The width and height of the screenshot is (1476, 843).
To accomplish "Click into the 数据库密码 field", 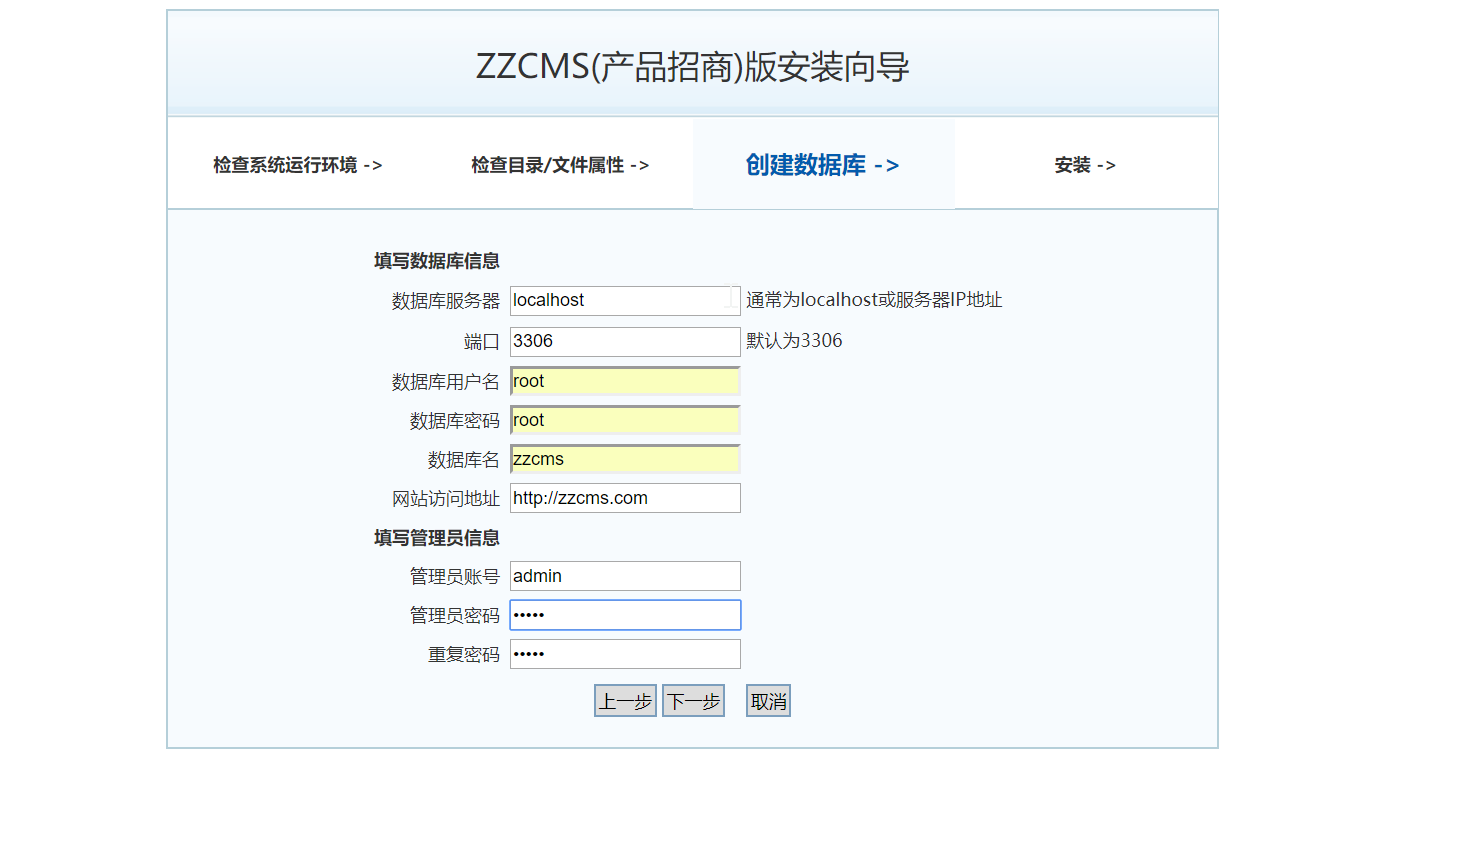I will pyautogui.click(x=625, y=420).
